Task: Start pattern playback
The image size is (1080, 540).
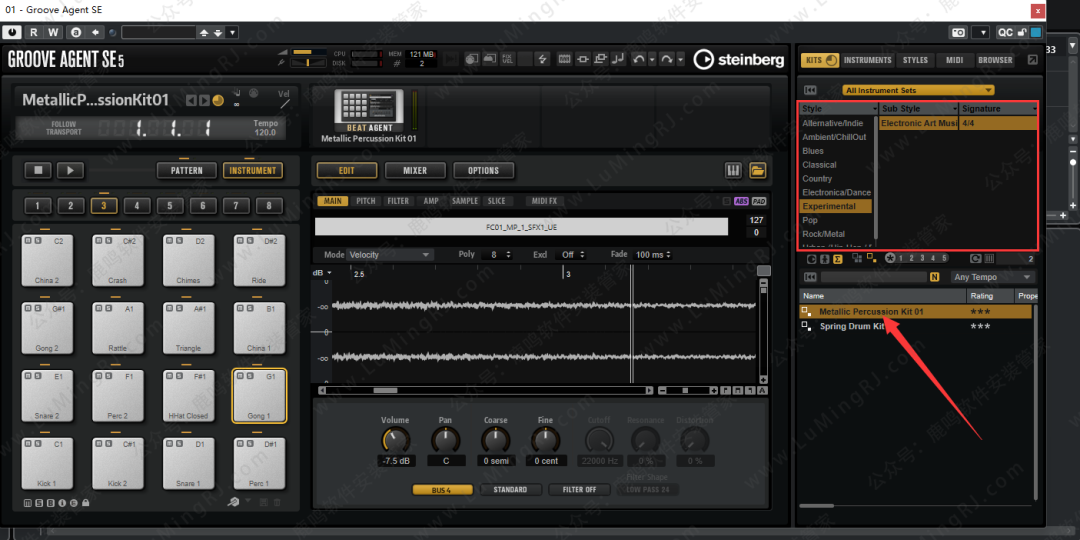Action: pos(70,170)
